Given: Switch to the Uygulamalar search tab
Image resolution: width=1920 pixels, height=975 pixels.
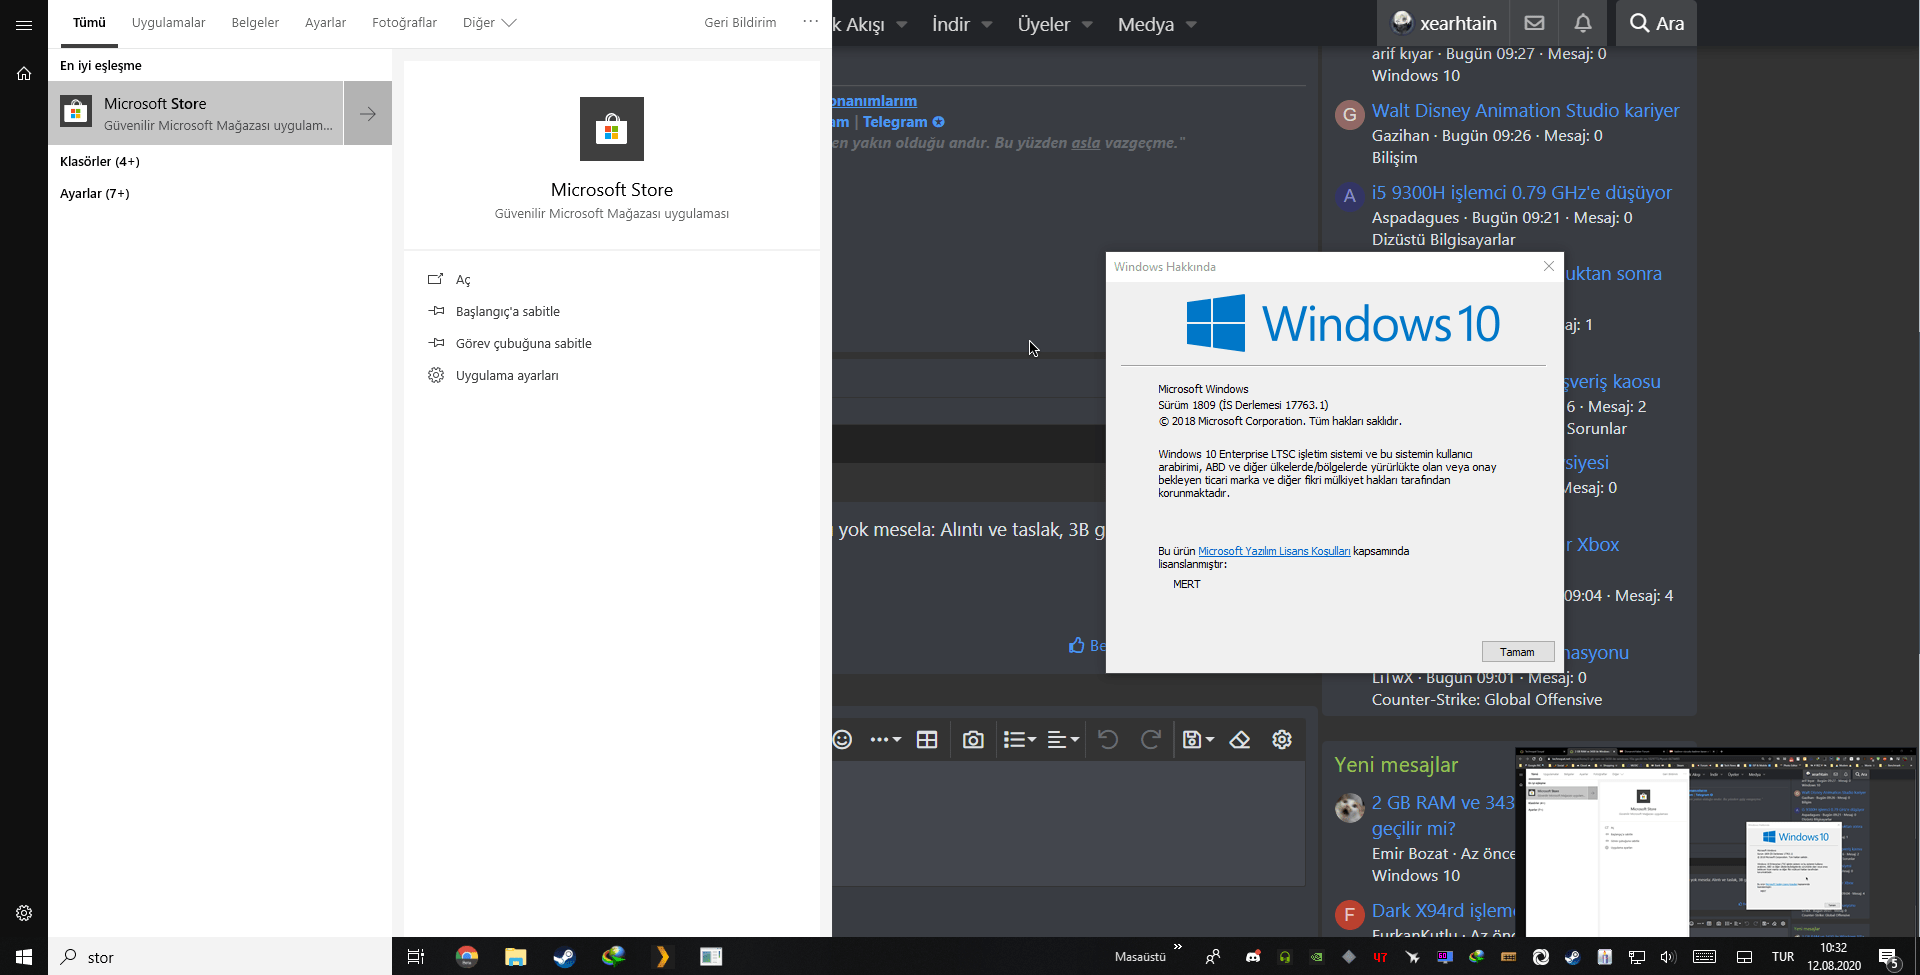Looking at the screenshot, I should tap(168, 23).
